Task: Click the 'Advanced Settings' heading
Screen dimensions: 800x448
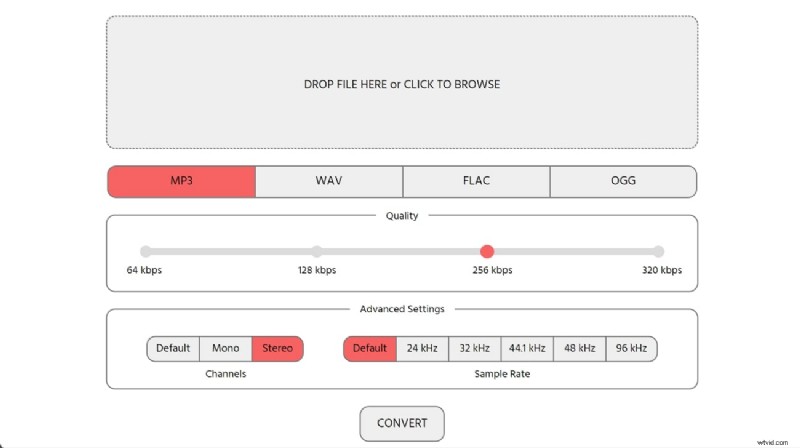Action: point(402,309)
